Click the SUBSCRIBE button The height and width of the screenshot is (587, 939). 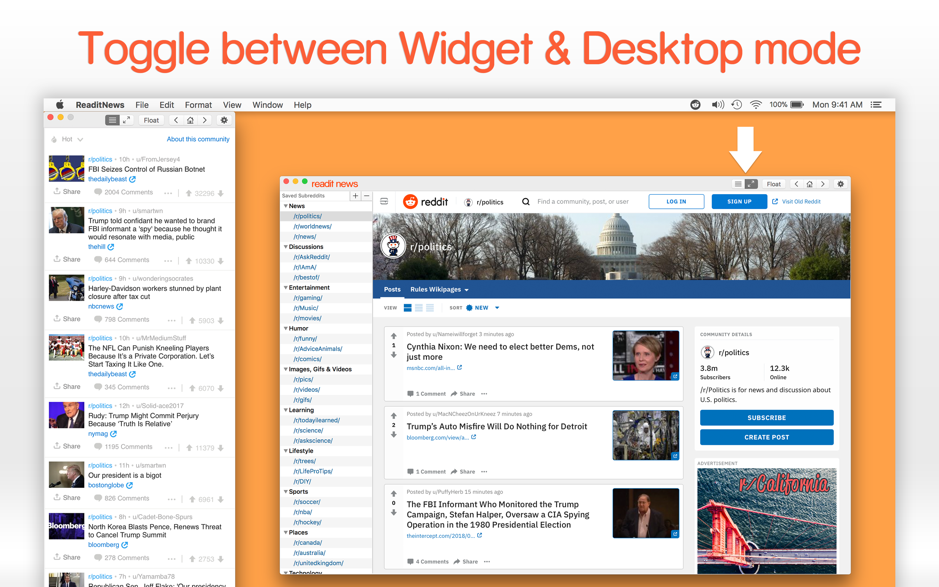(767, 417)
